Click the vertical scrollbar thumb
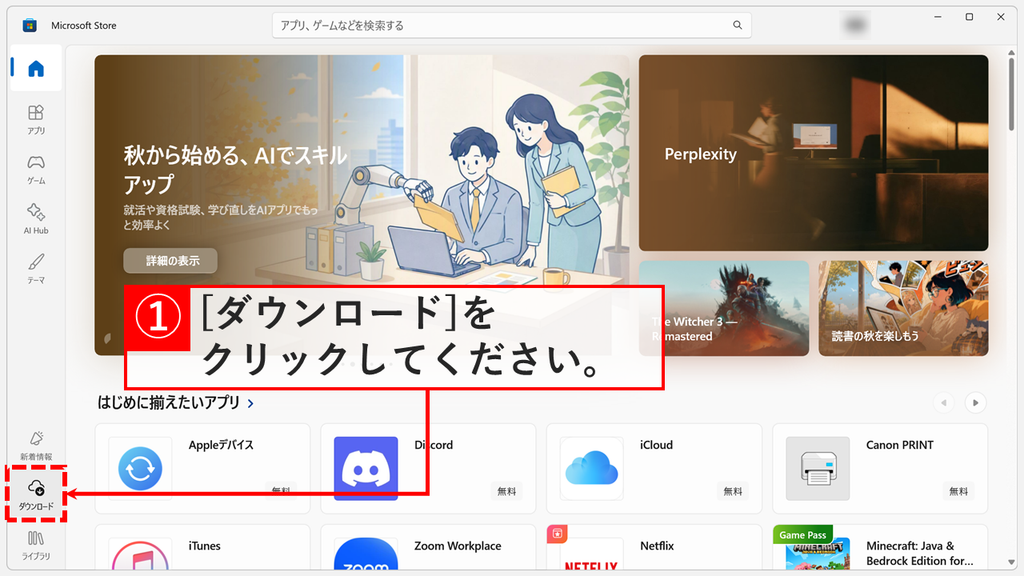Image resolution: width=1024 pixels, height=576 pixels. coord(1011,94)
